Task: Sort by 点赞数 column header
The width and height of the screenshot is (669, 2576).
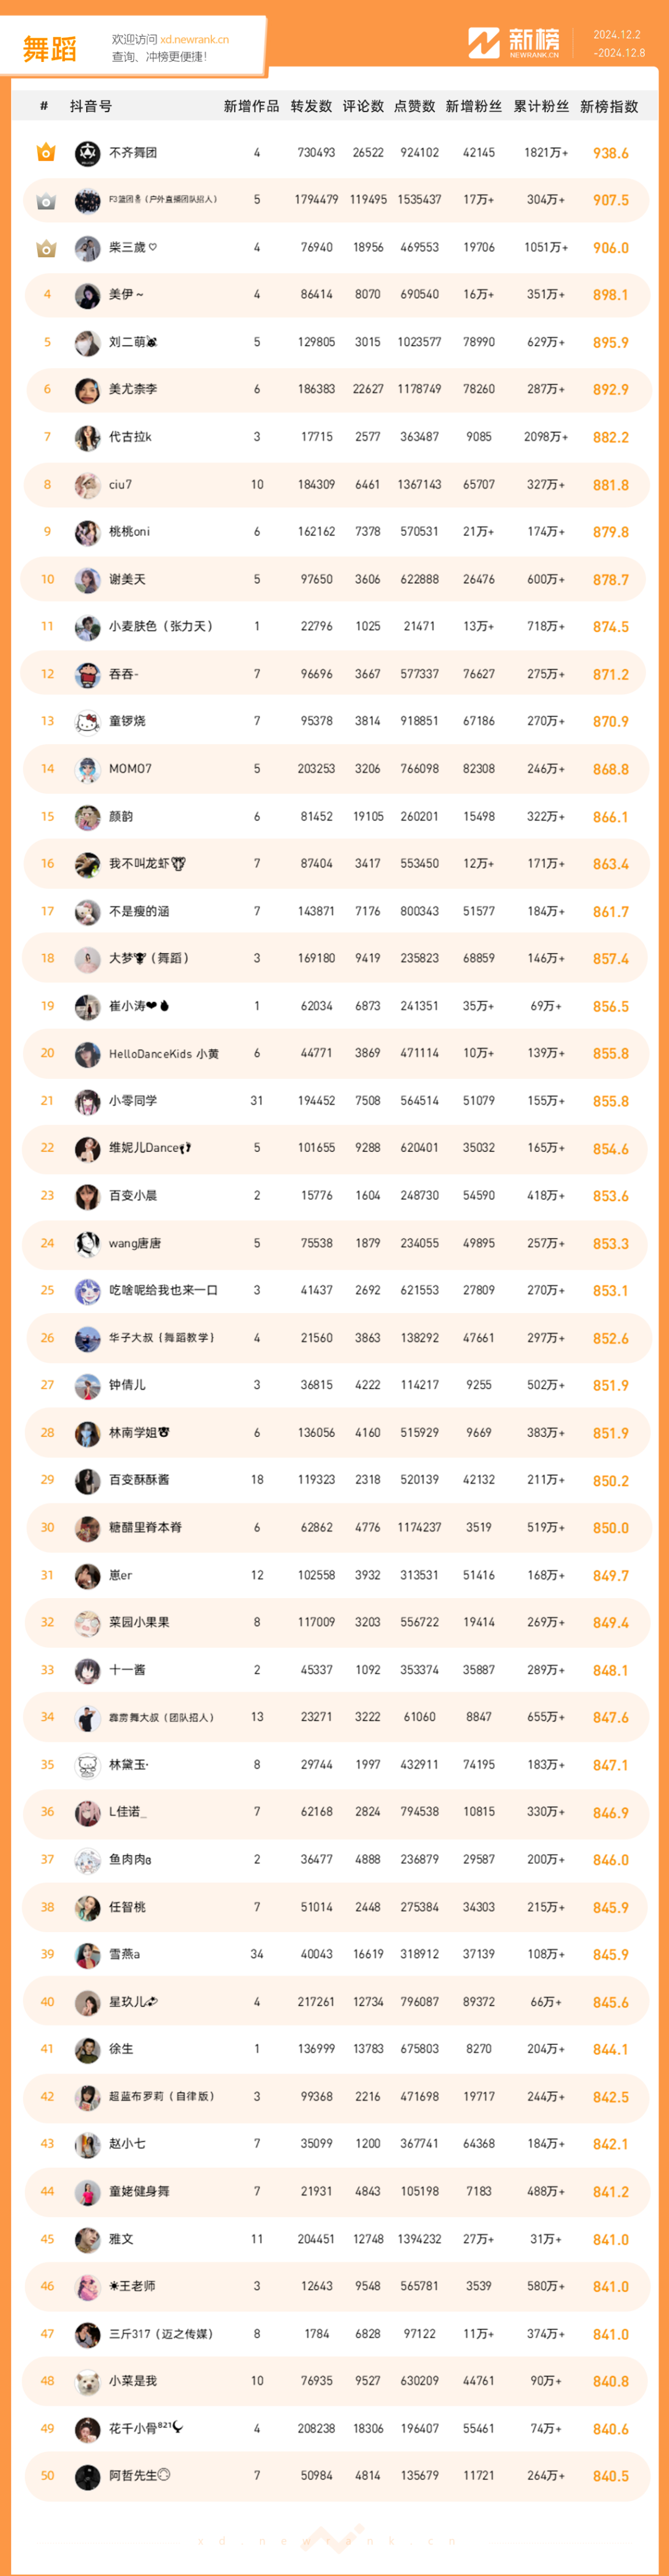Action: click(x=415, y=106)
